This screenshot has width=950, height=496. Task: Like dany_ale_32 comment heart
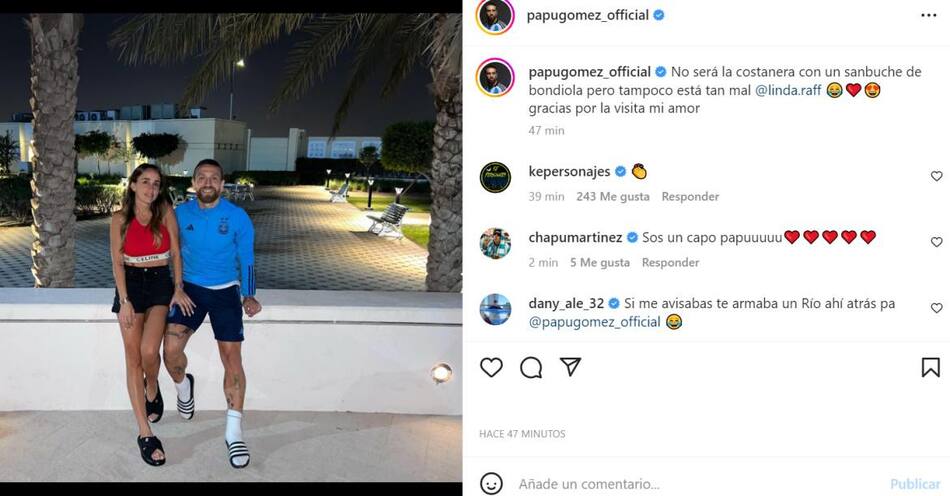(937, 308)
